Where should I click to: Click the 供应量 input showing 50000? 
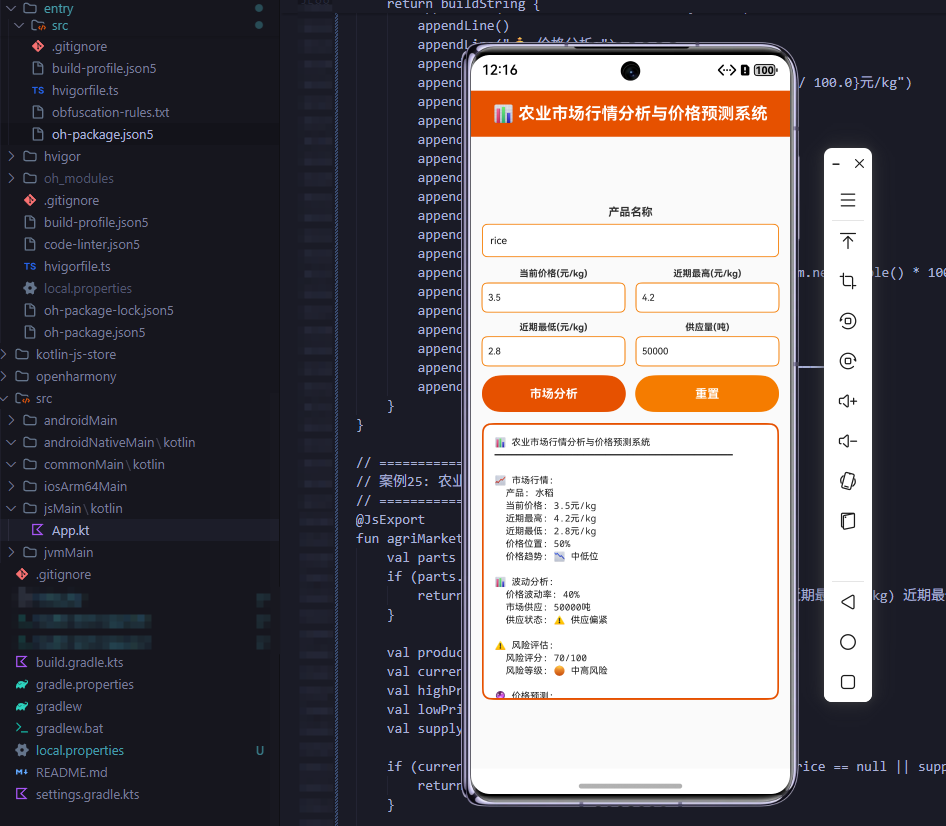tap(707, 351)
